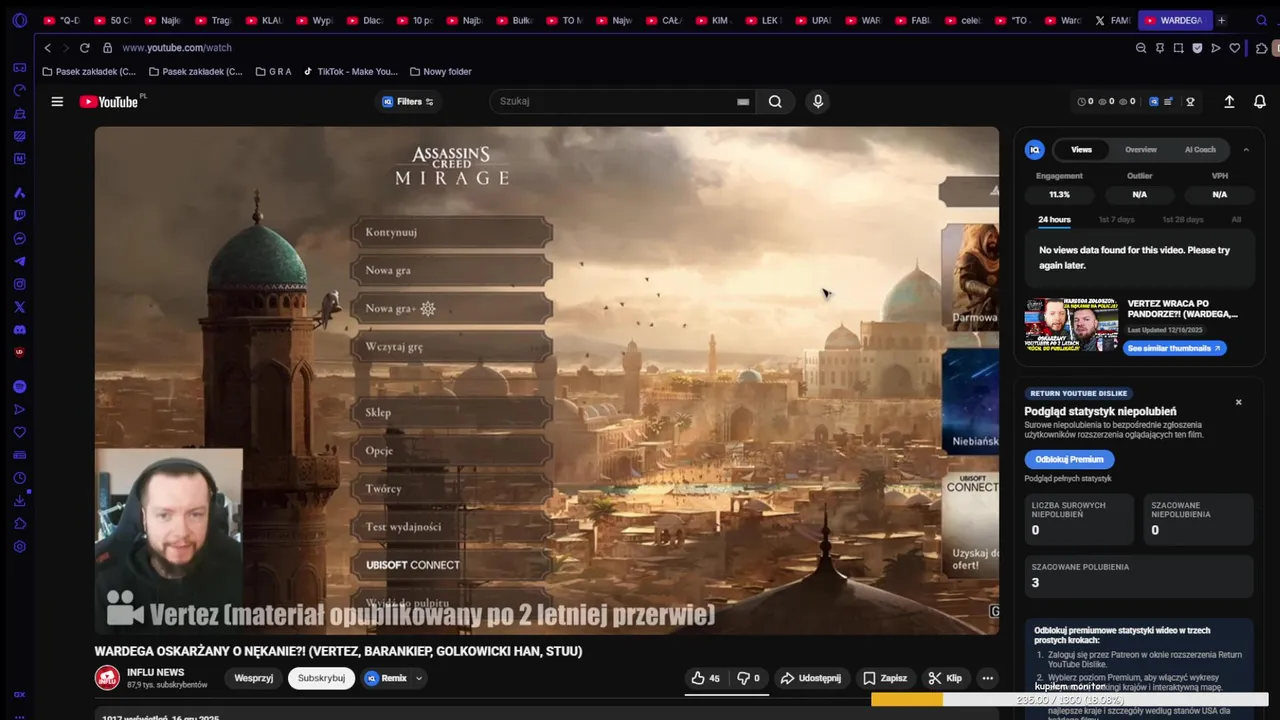Click the Klip clip button
Screen dimensions: 1280x720
click(x=944, y=678)
